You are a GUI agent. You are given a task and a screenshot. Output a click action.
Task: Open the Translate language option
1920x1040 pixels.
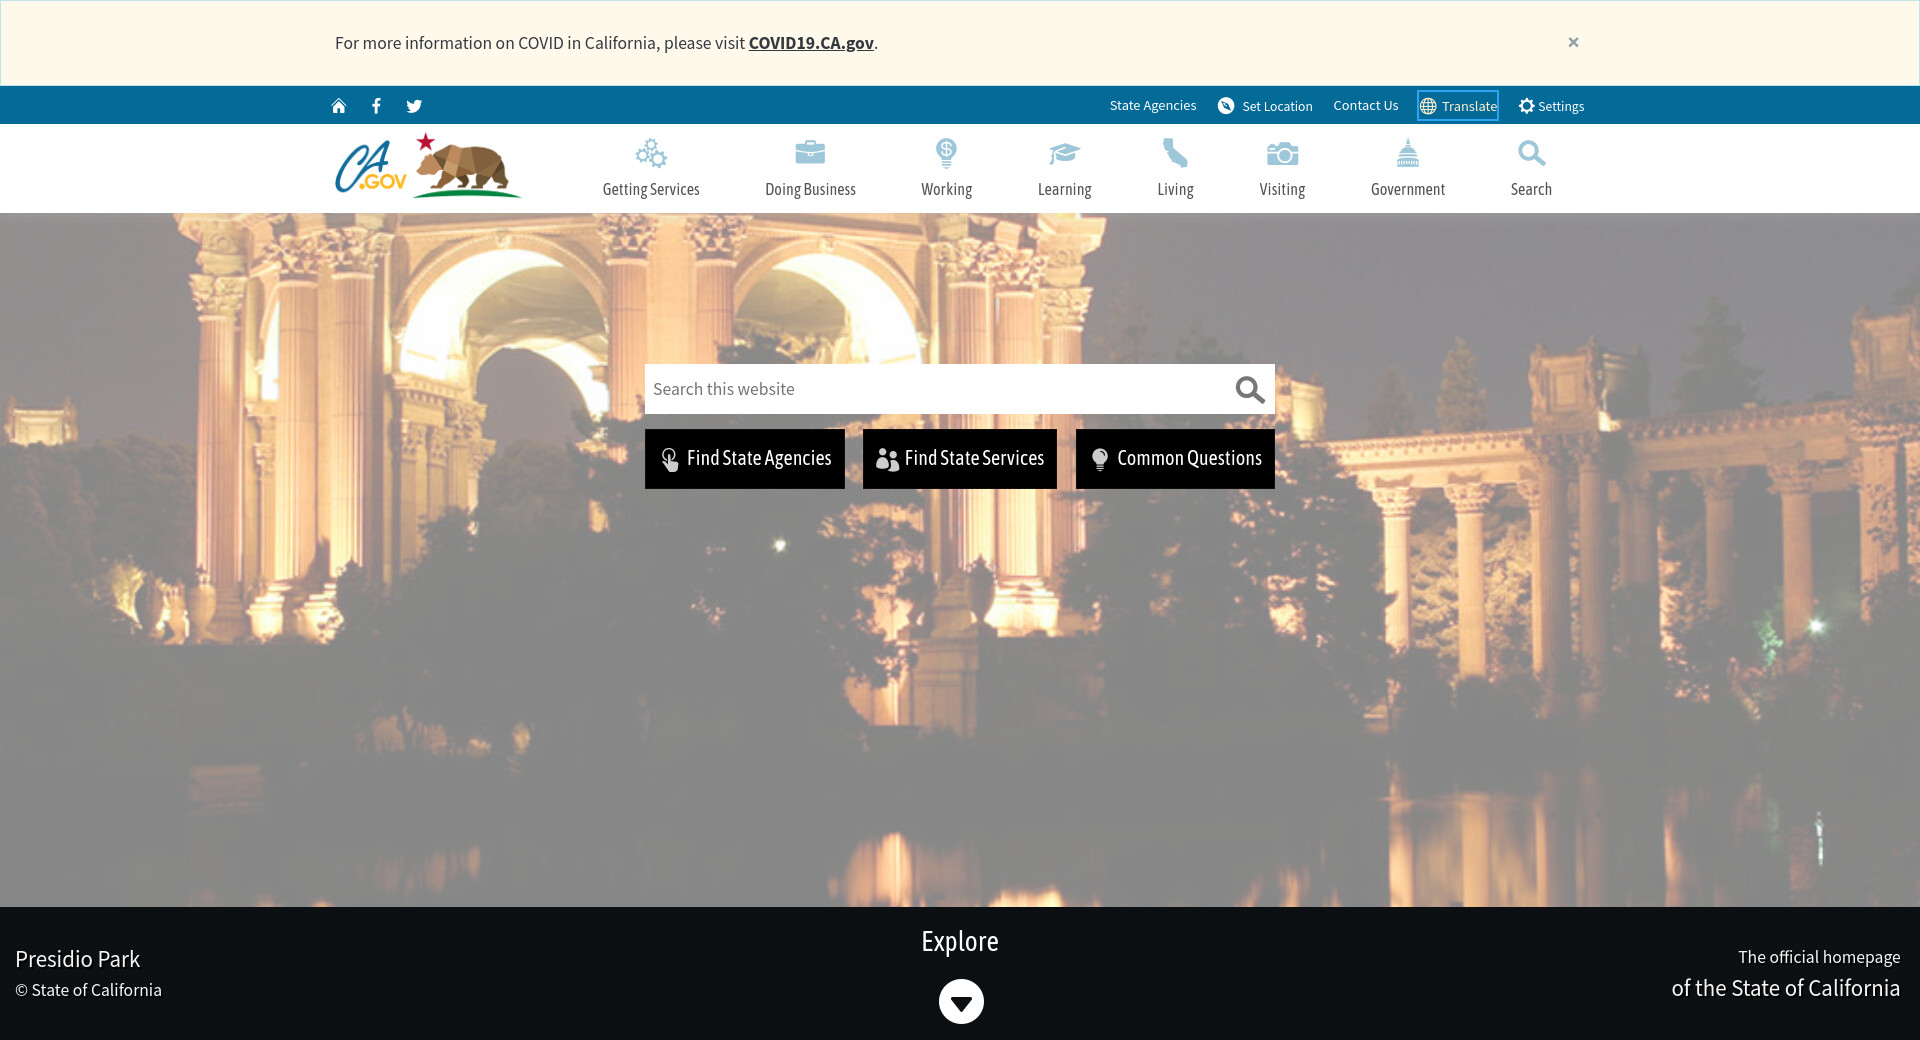coord(1458,106)
